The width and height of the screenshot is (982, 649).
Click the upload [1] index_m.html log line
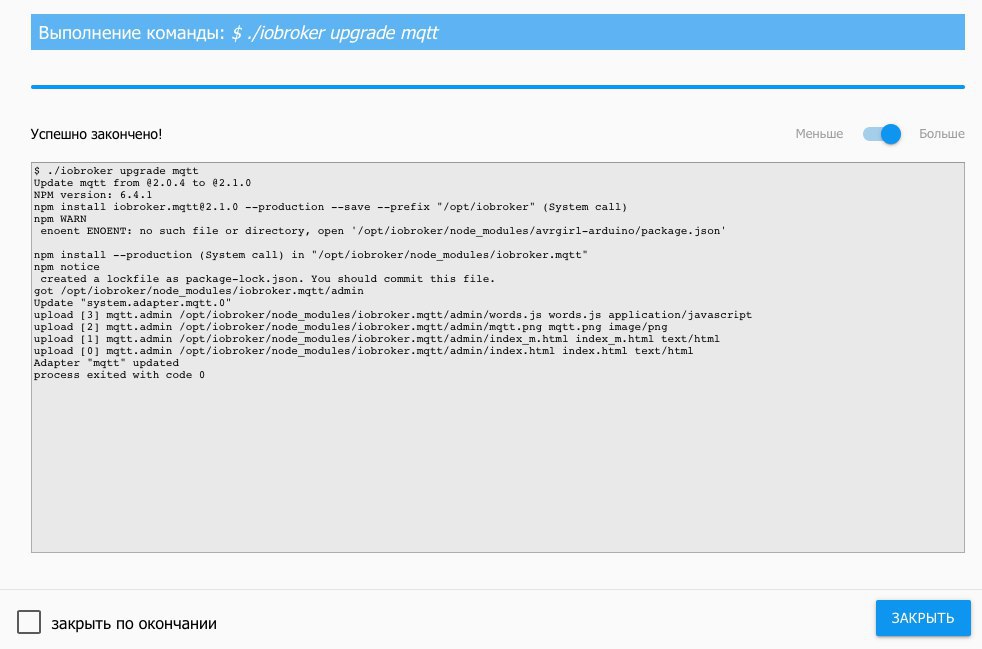(376, 339)
